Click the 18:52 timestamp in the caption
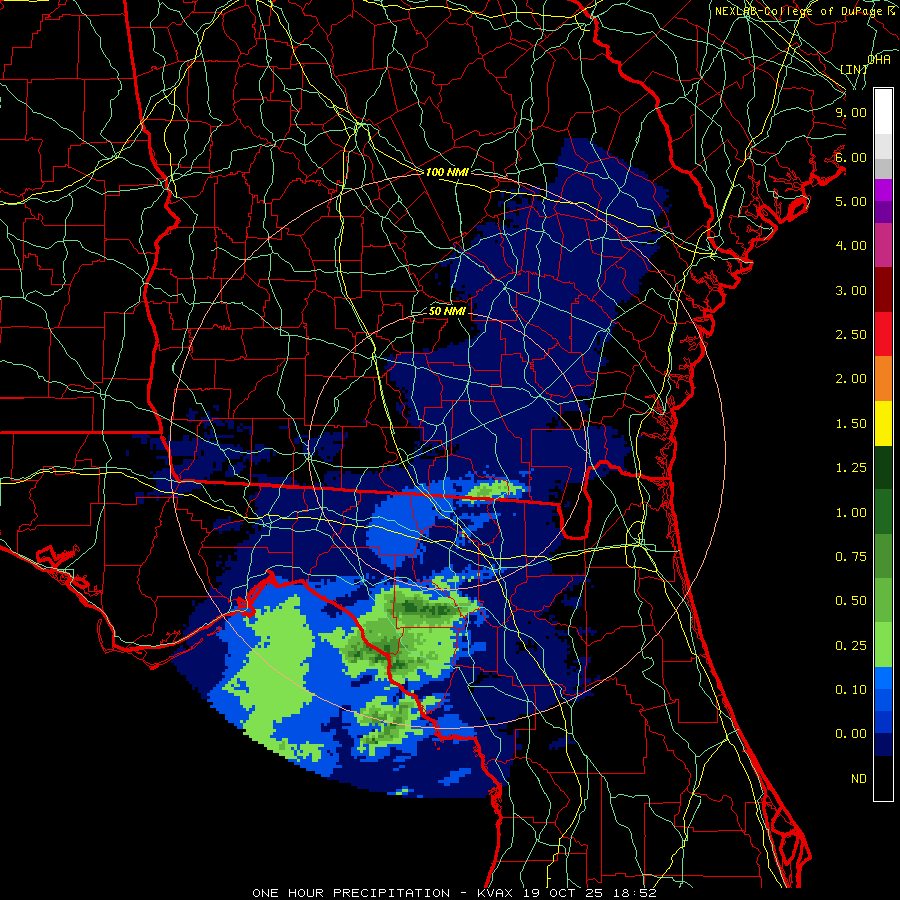The height and width of the screenshot is (900, 900). pyautogui.click(x=636, y=893)
